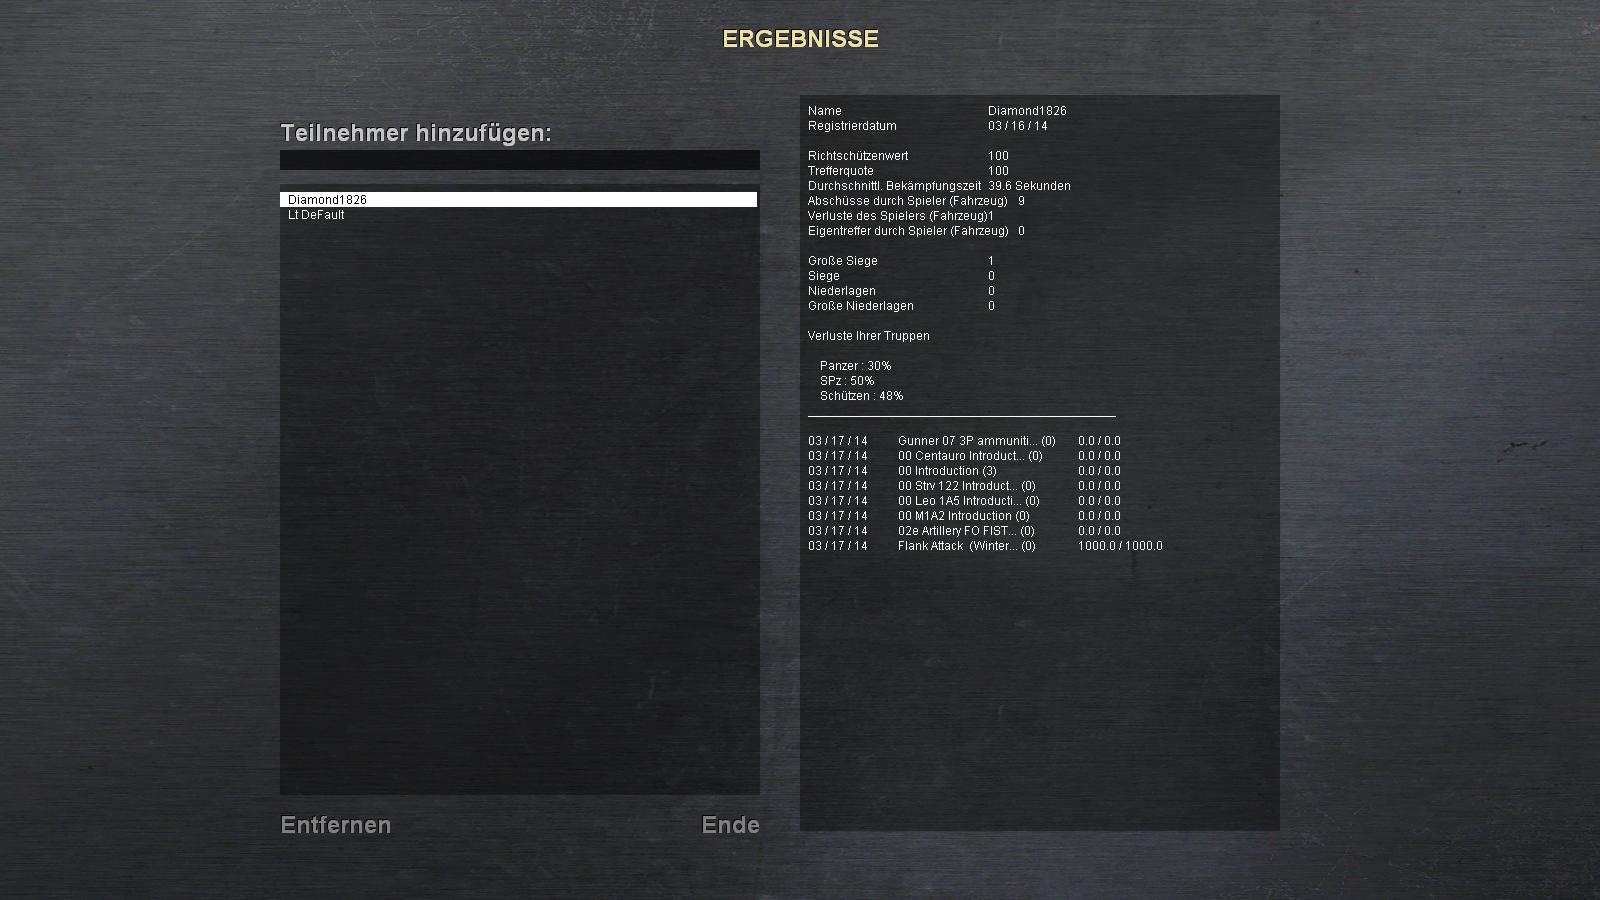The width and height of the screenshot is (1600, 900).
Task: Click the 1000.0 / 1000.0 score value
Action: click(1120, 546)
